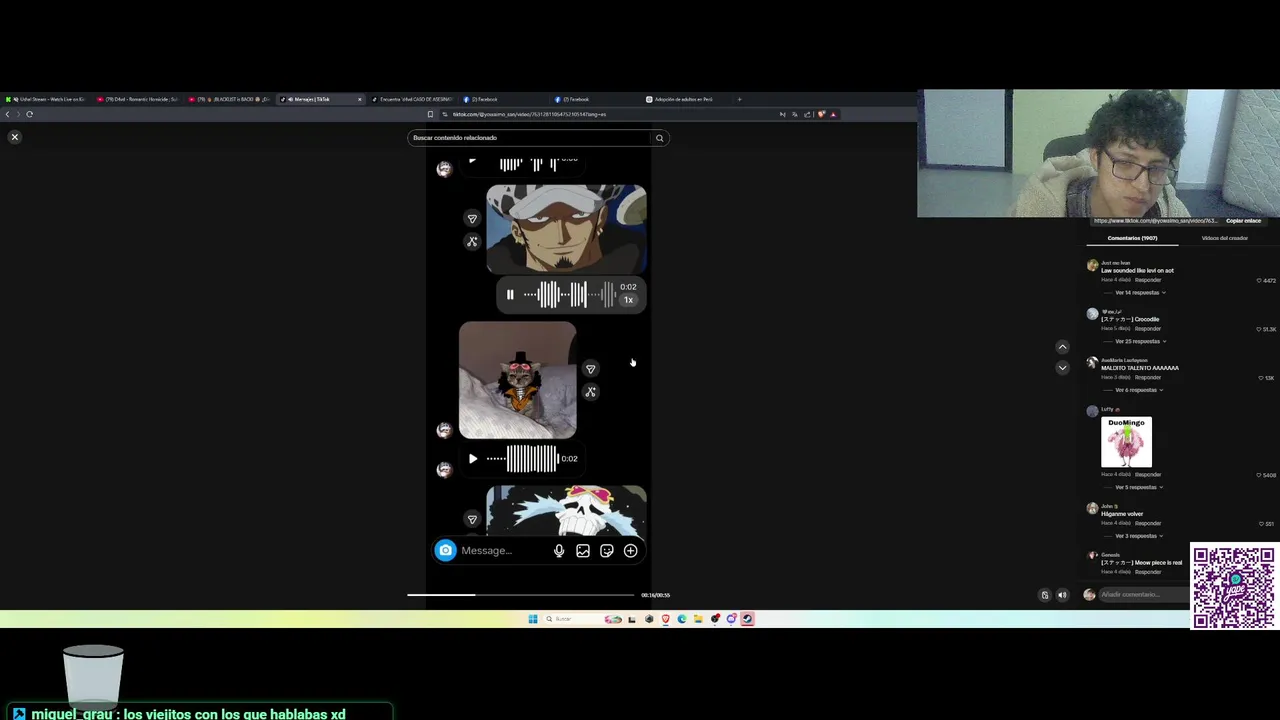Viewport: 1280px width, 720px height.
Task: Open the image gallery picker icon
Action: [x=583, y=551]
